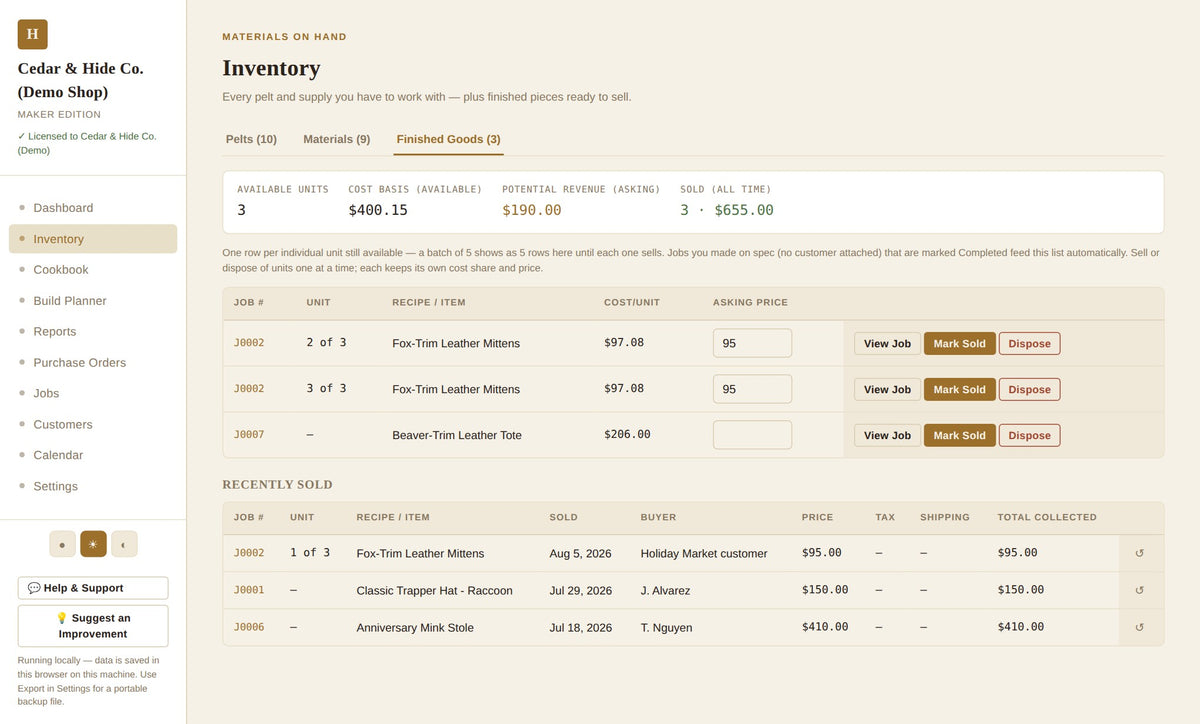Dispose the Beaver-Trim Leather Tote
The width and height of the screenshot is (1200, 724).
[x=1029, y=436]
